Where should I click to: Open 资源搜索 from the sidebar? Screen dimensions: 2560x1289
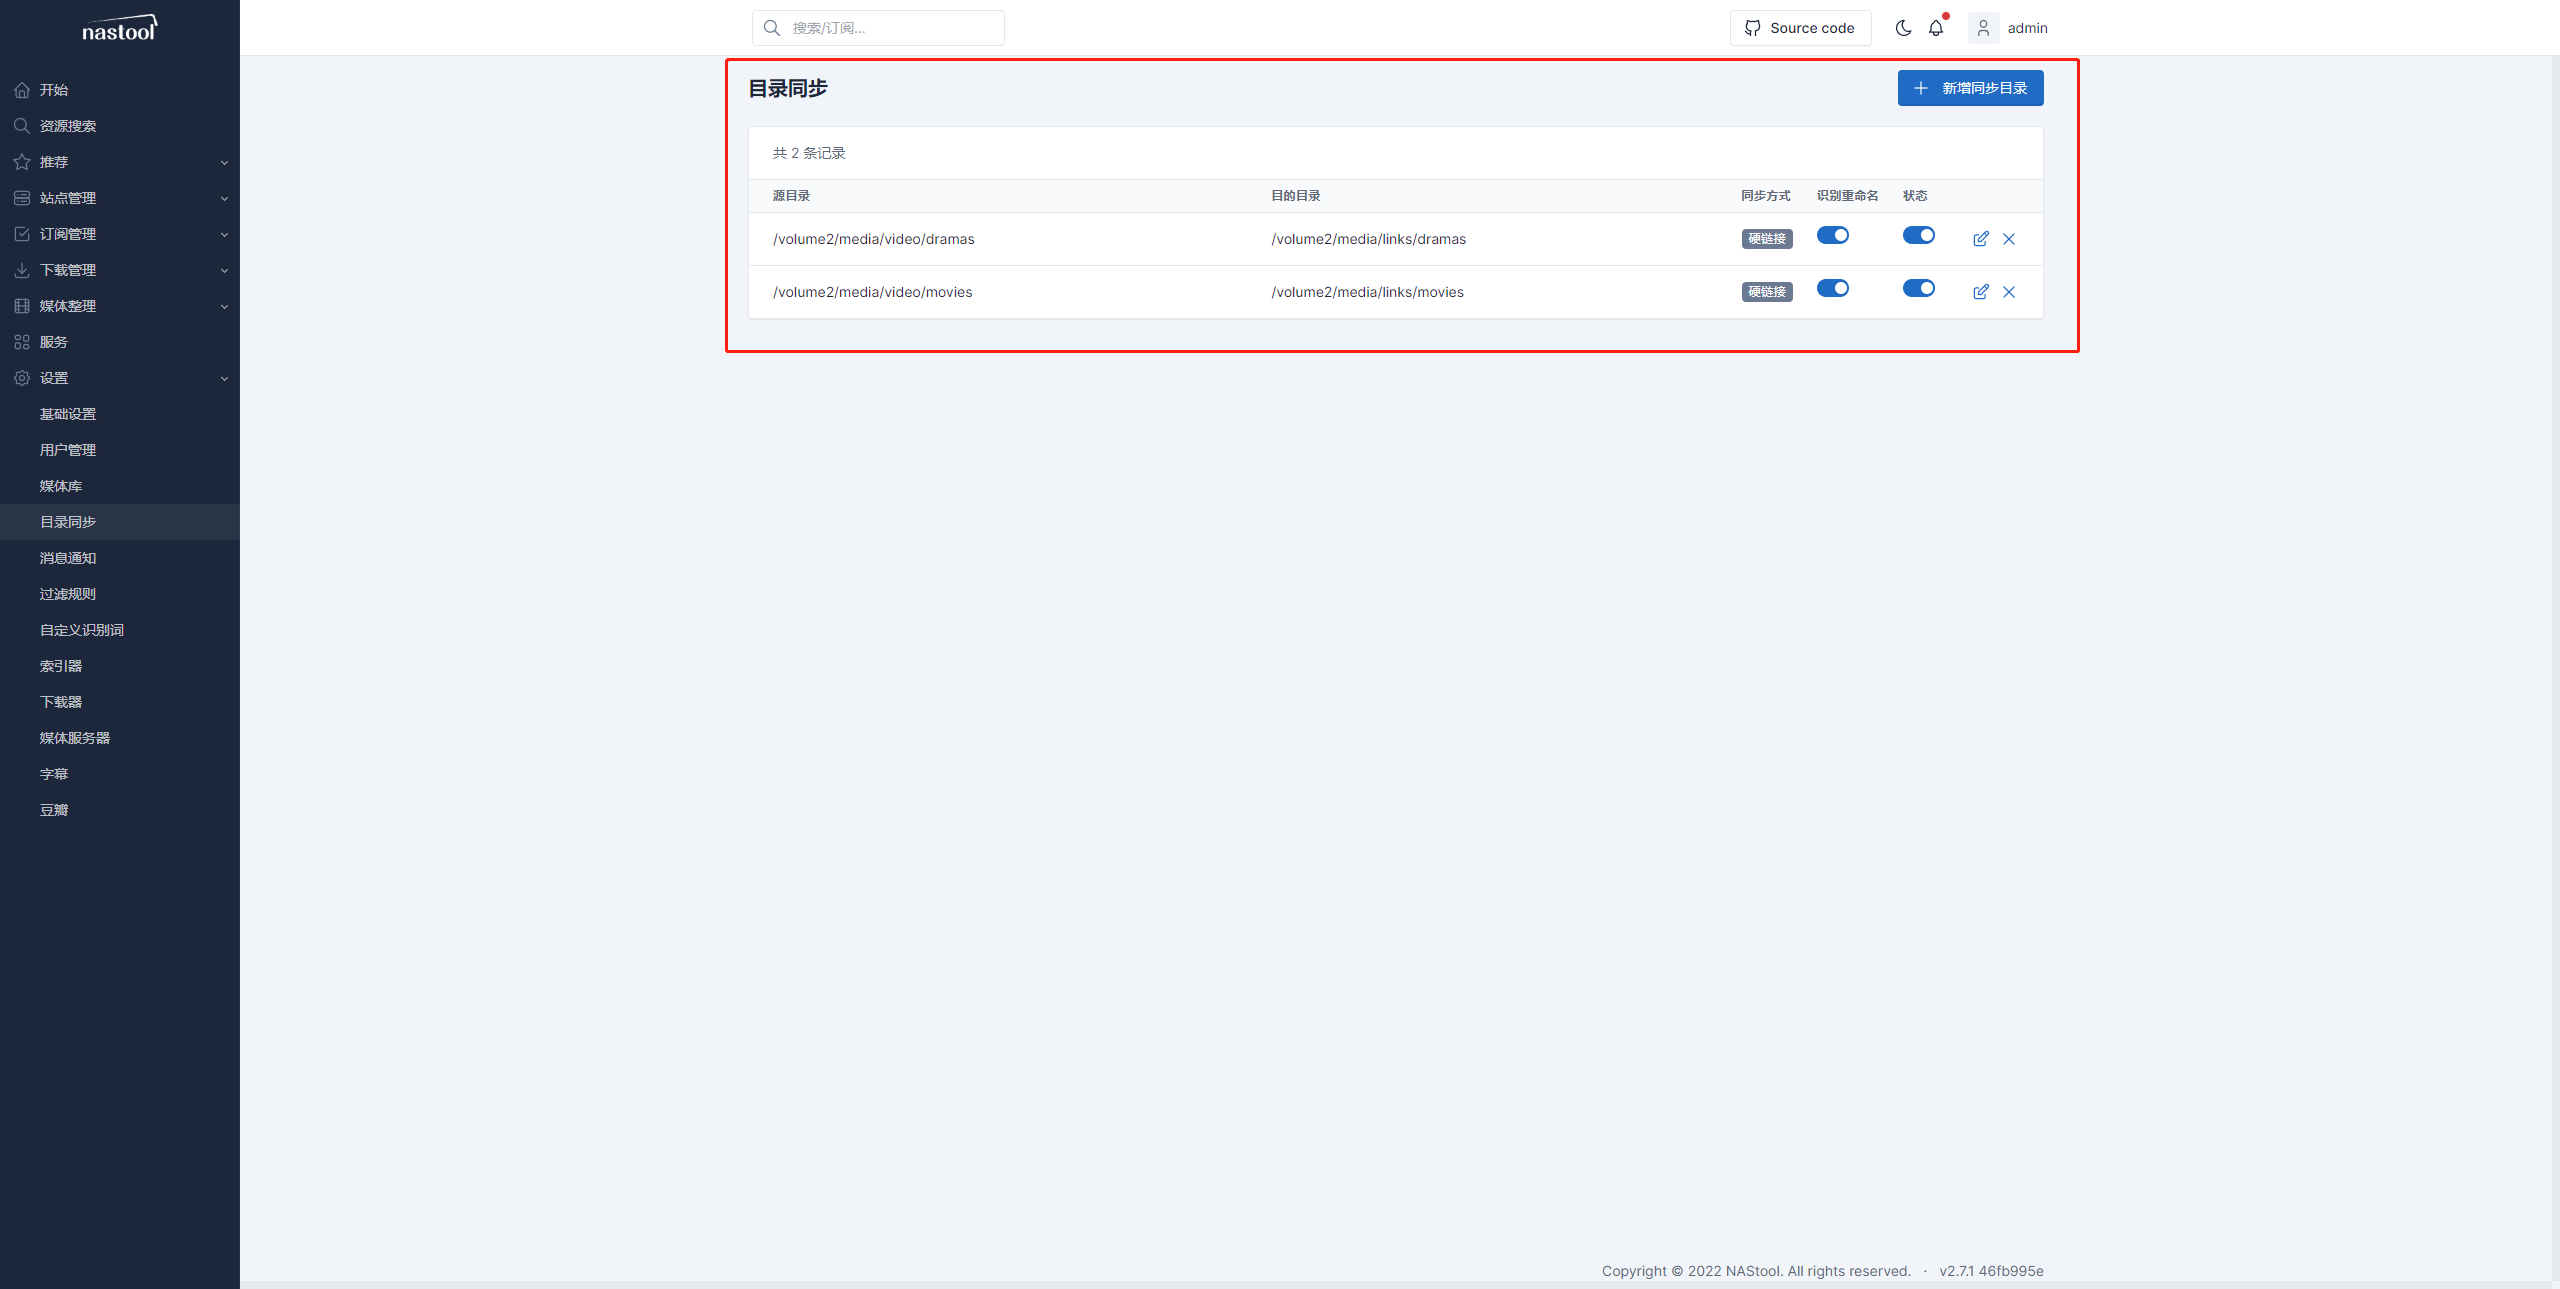(x=68, y=126)
